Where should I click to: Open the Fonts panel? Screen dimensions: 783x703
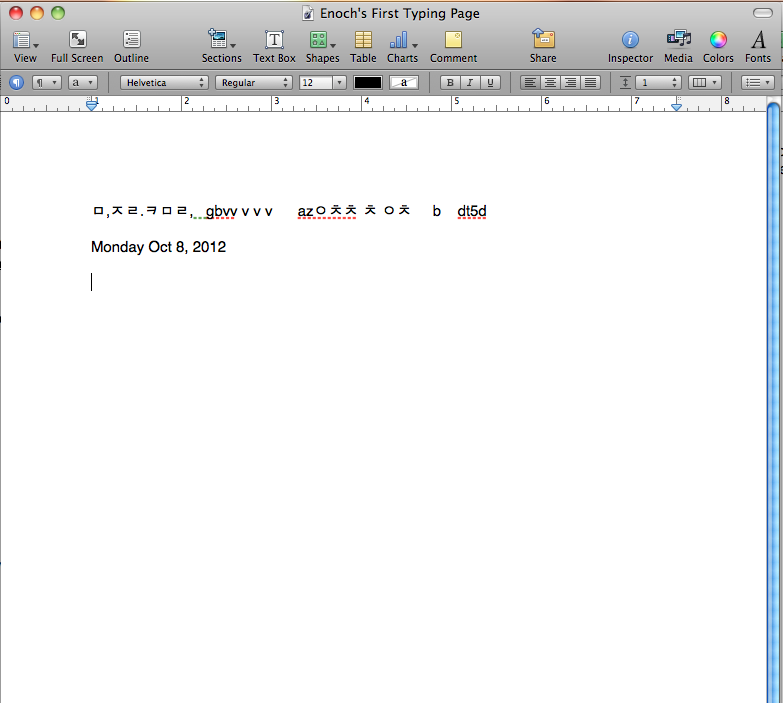point(758,46)
